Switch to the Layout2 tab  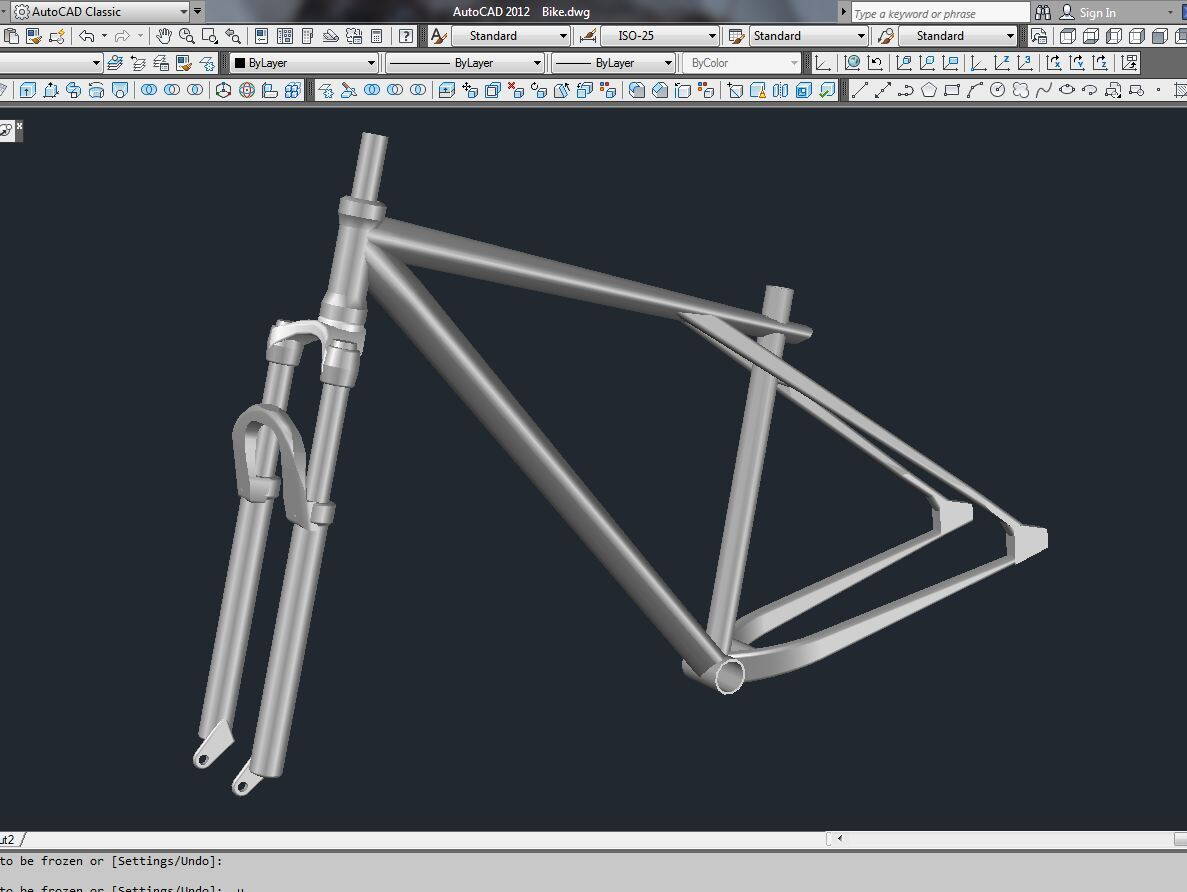coord(8,840)
